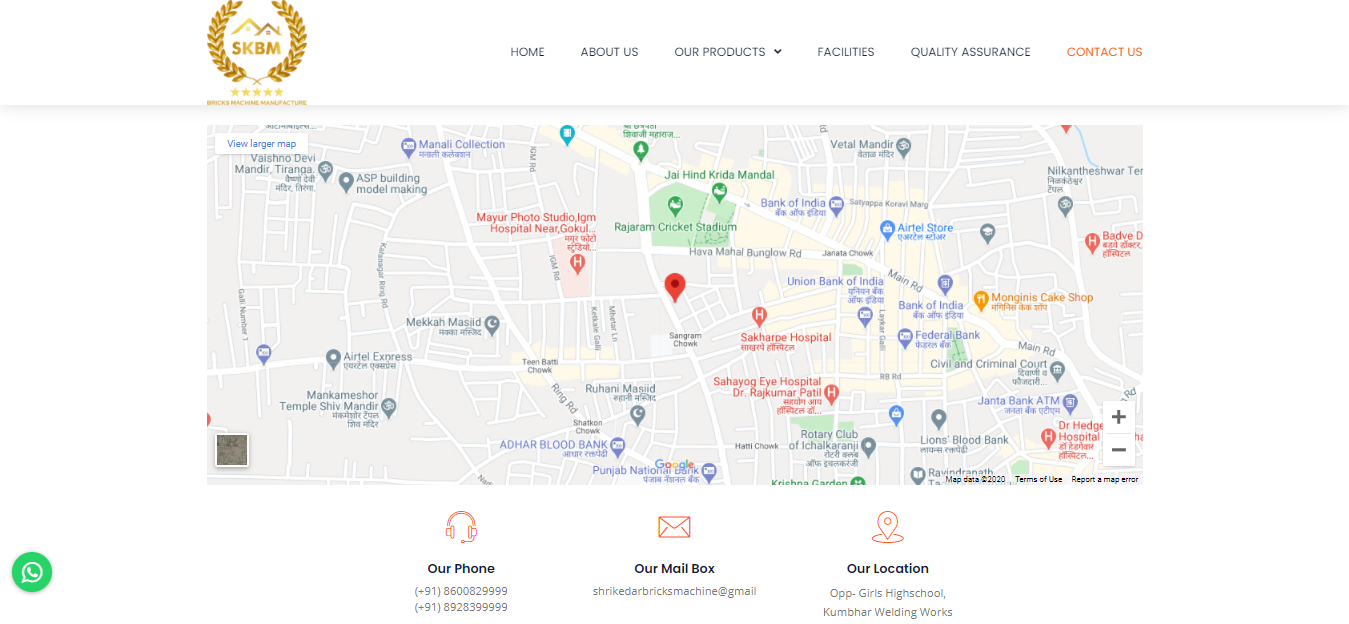Click the envelope icon above Our Mail Box
1349x624 pixels.
pos(674,527)
